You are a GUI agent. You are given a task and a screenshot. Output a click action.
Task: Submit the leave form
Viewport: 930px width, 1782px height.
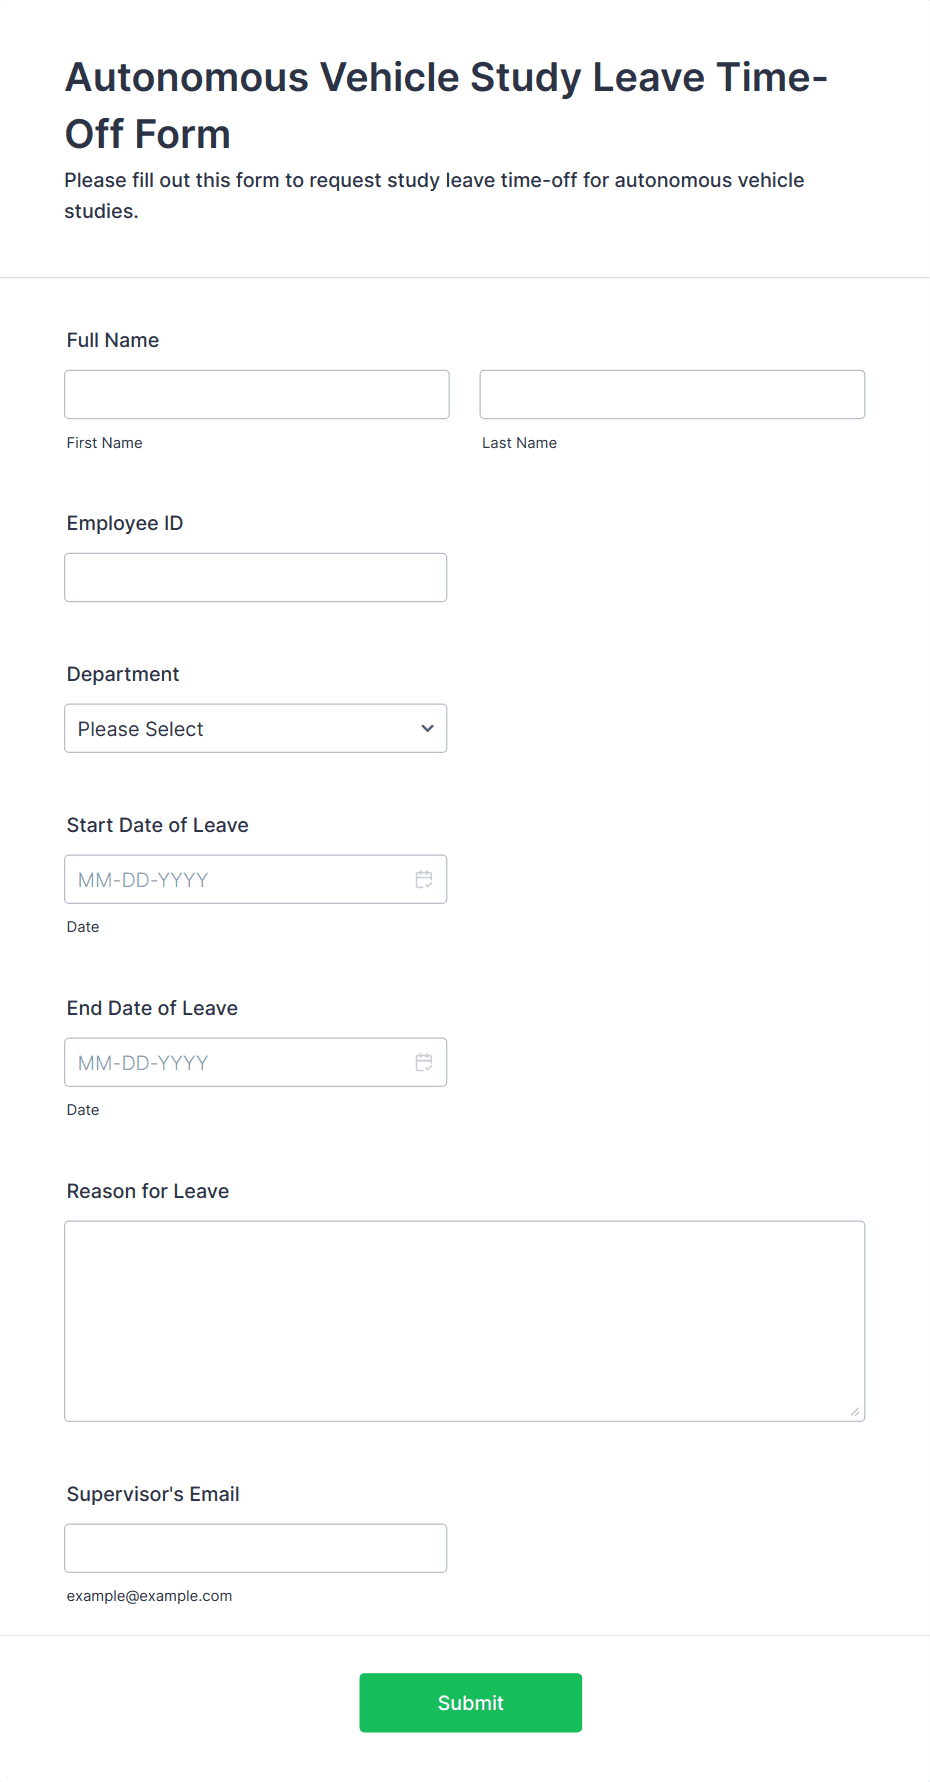(x=471, y=1702)
